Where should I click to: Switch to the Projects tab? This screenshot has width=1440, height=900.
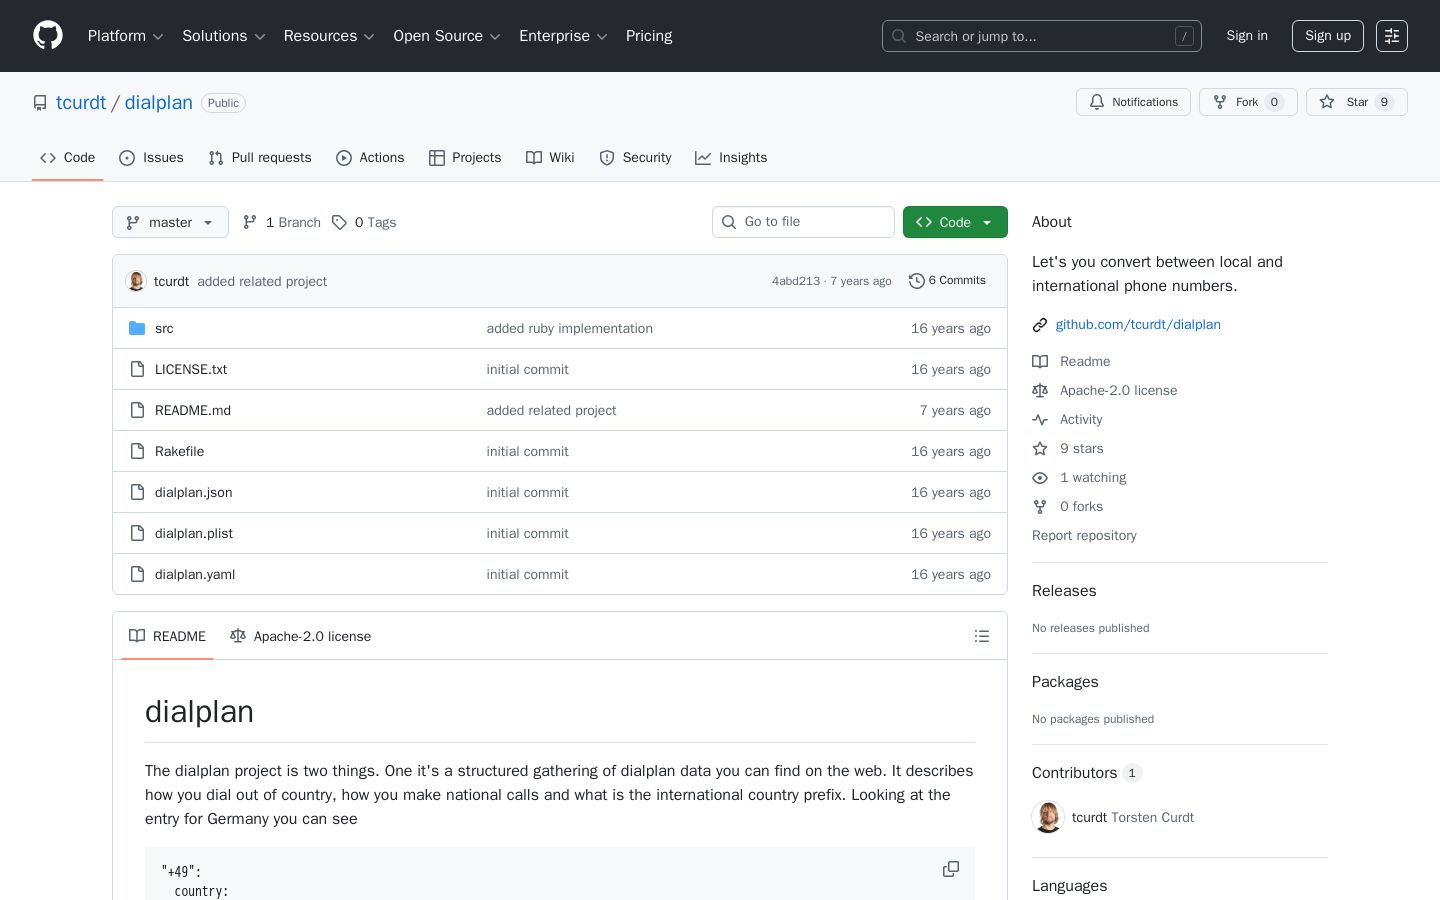(x=465, y=158)
